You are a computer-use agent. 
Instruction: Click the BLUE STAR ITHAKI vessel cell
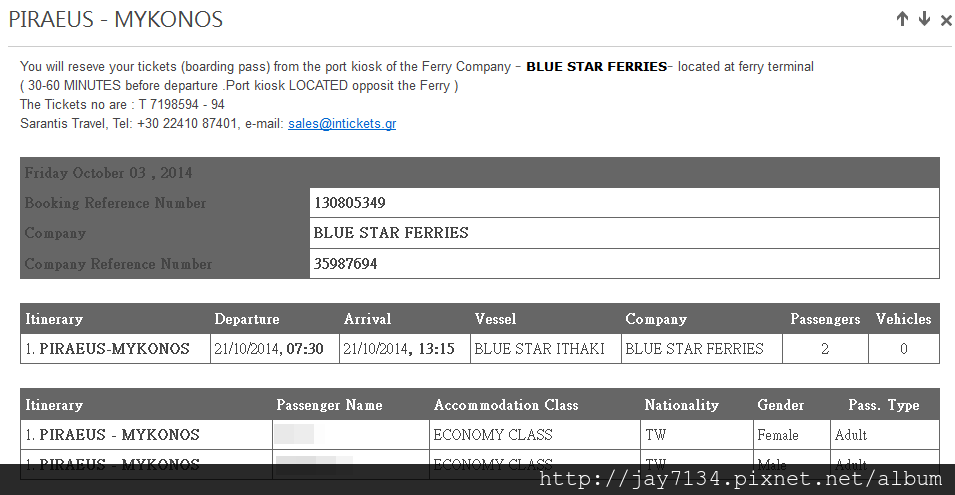click(546, 349)
